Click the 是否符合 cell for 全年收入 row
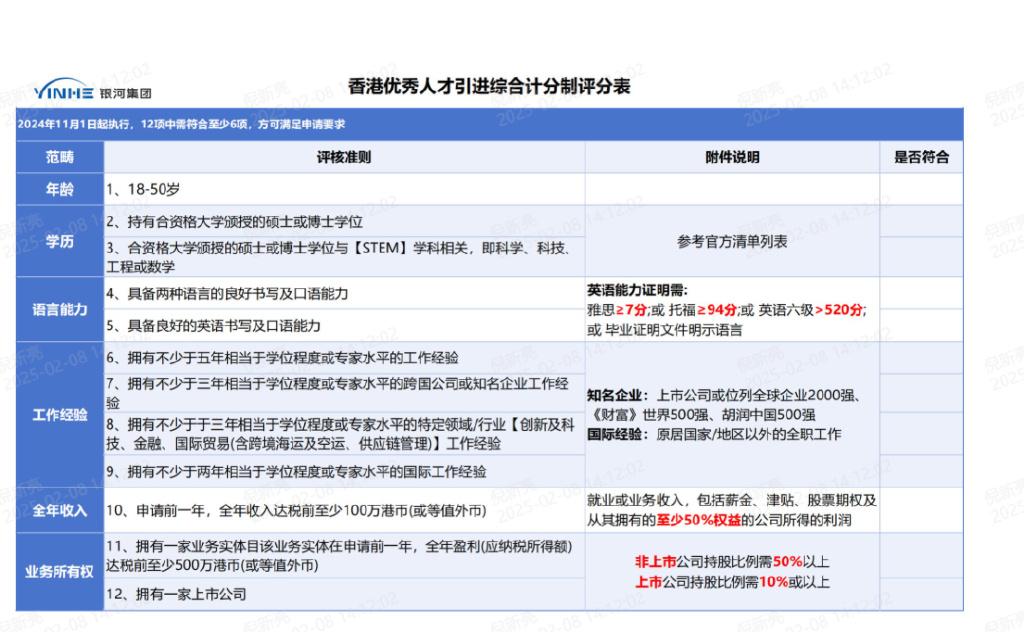This screenshot has height=632, width=1024. point(921,511)
